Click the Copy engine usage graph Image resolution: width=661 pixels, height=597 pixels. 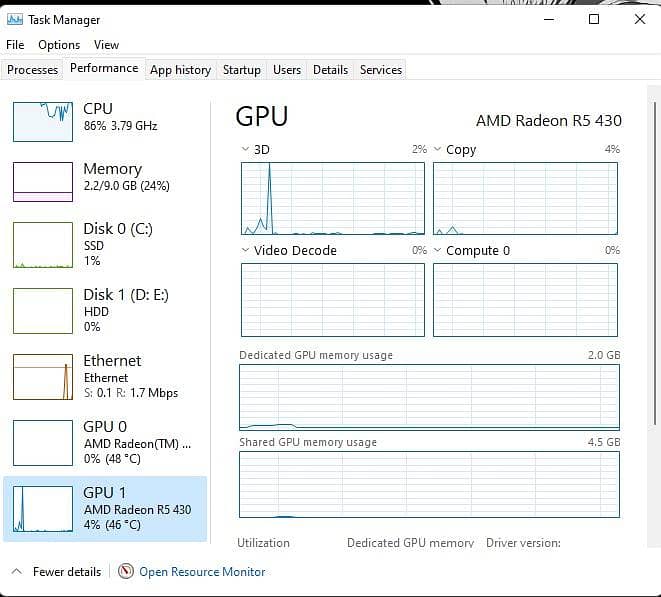(x=525, y=199)
